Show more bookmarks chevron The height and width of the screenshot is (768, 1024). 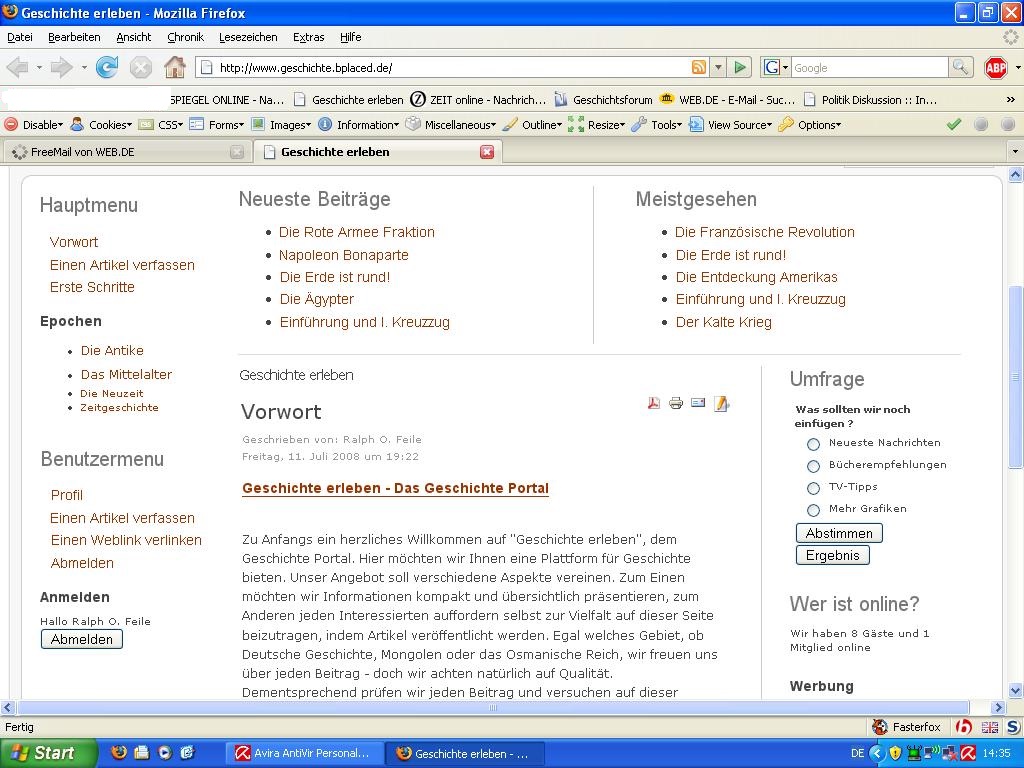click(x=1010, y=100)
